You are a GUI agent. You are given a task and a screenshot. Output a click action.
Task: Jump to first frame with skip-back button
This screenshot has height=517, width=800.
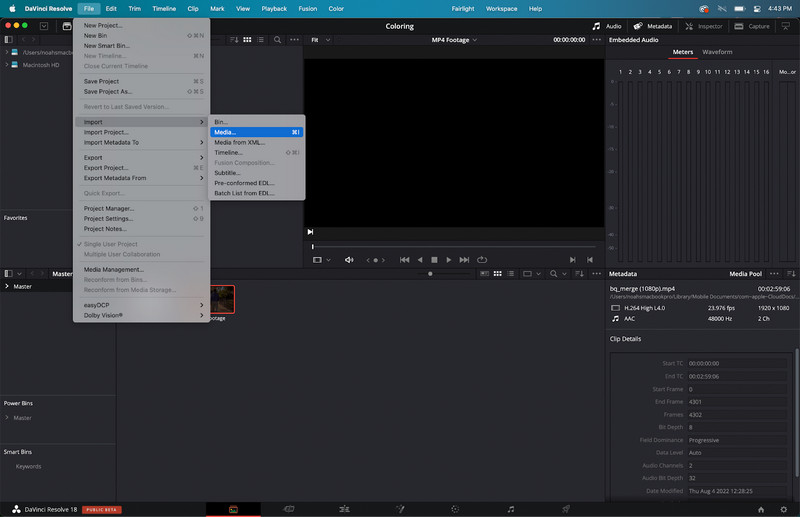(x=405, y=260)
